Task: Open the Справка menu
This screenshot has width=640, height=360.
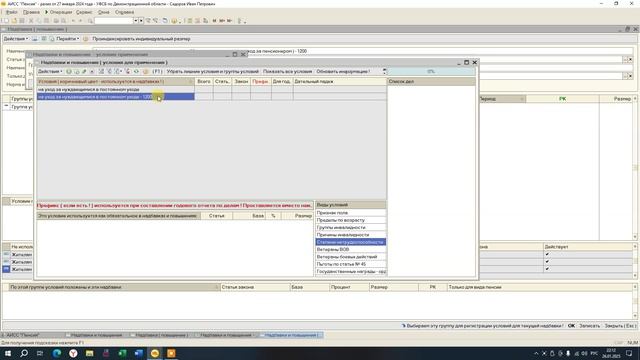Action: click(124, 12)
